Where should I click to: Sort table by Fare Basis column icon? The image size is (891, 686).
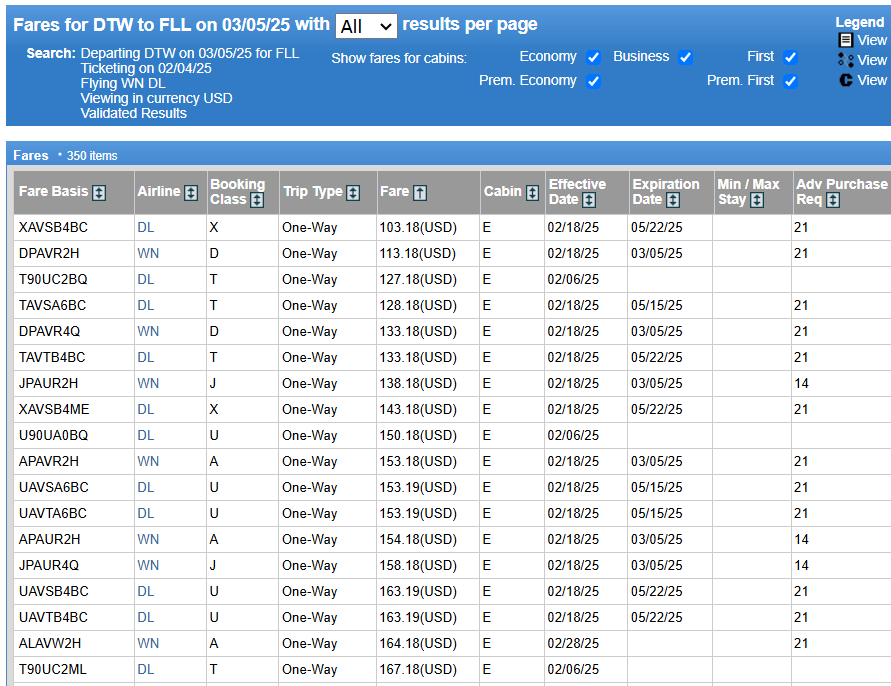[99, 193]
